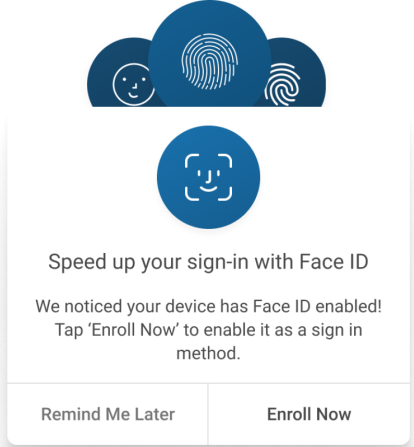
Task: Click the large center fingerprint icon
Action: pyautogui.click(x=210, y=61)
